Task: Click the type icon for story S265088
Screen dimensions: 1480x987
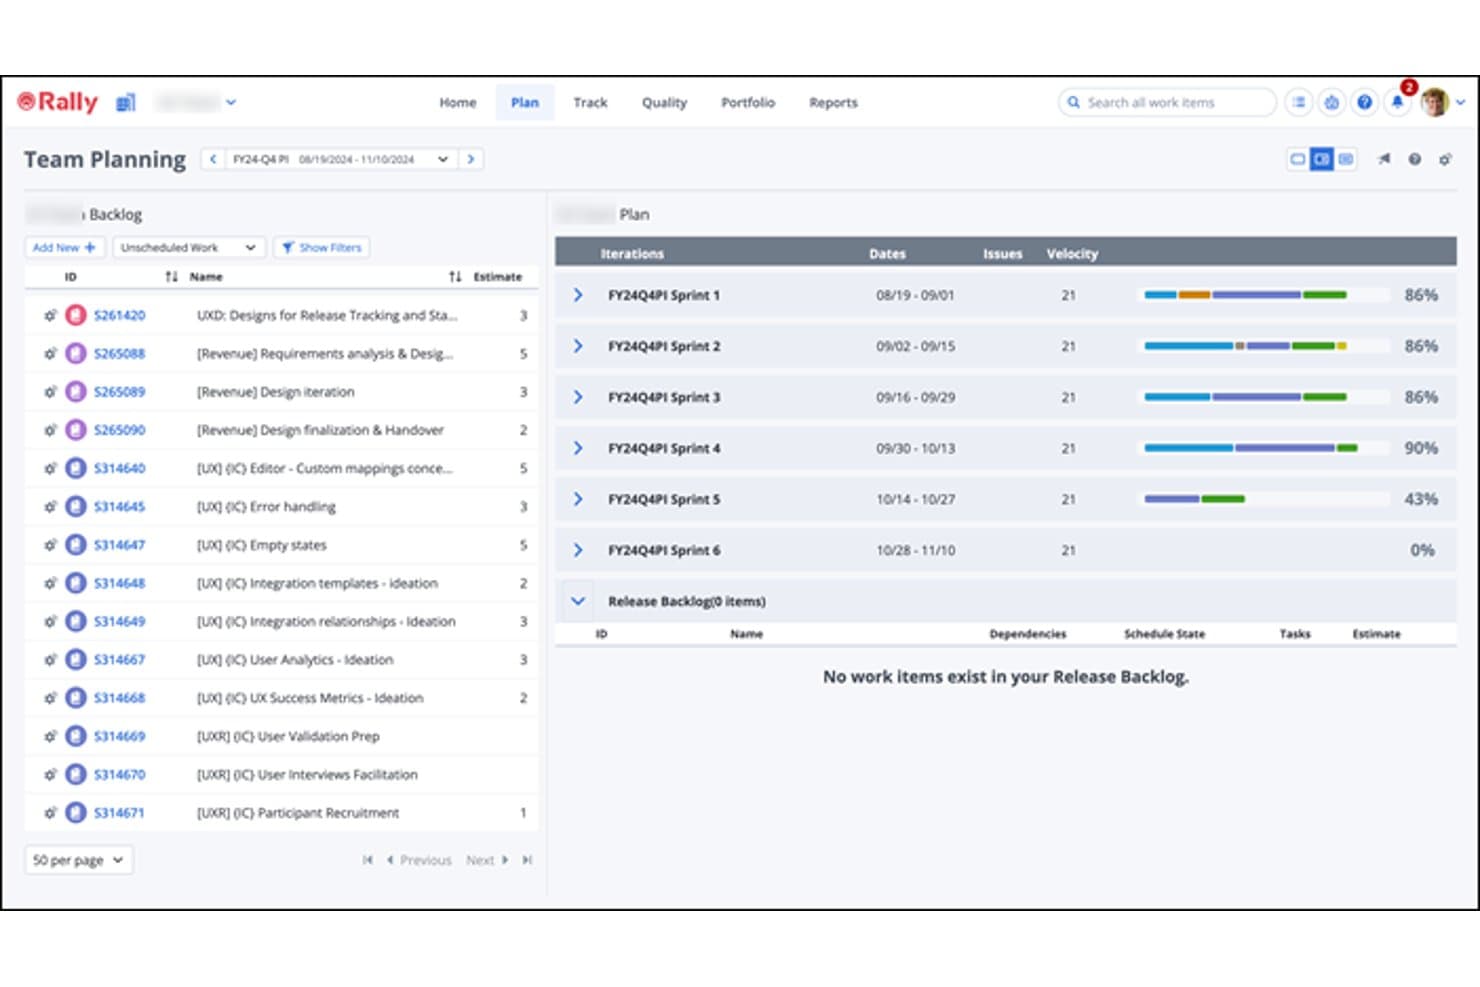Action: (76, 353)
